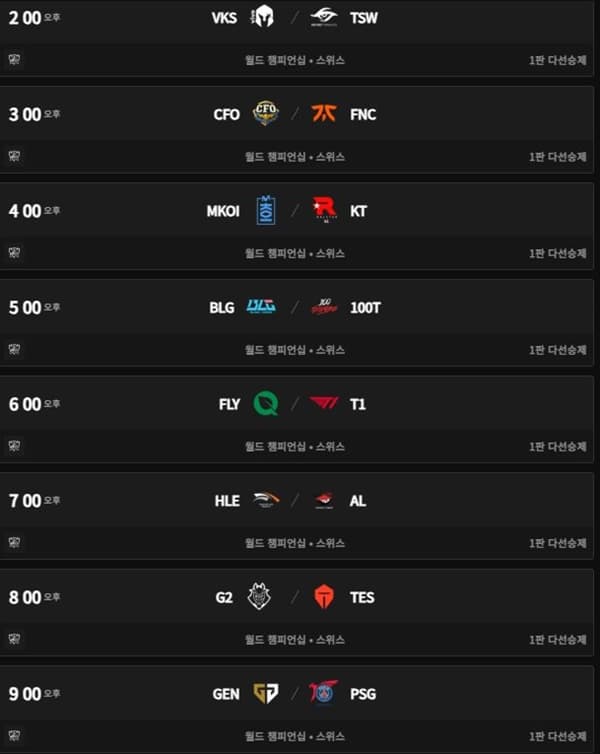Click the HLE team logo

click(265, 500)
